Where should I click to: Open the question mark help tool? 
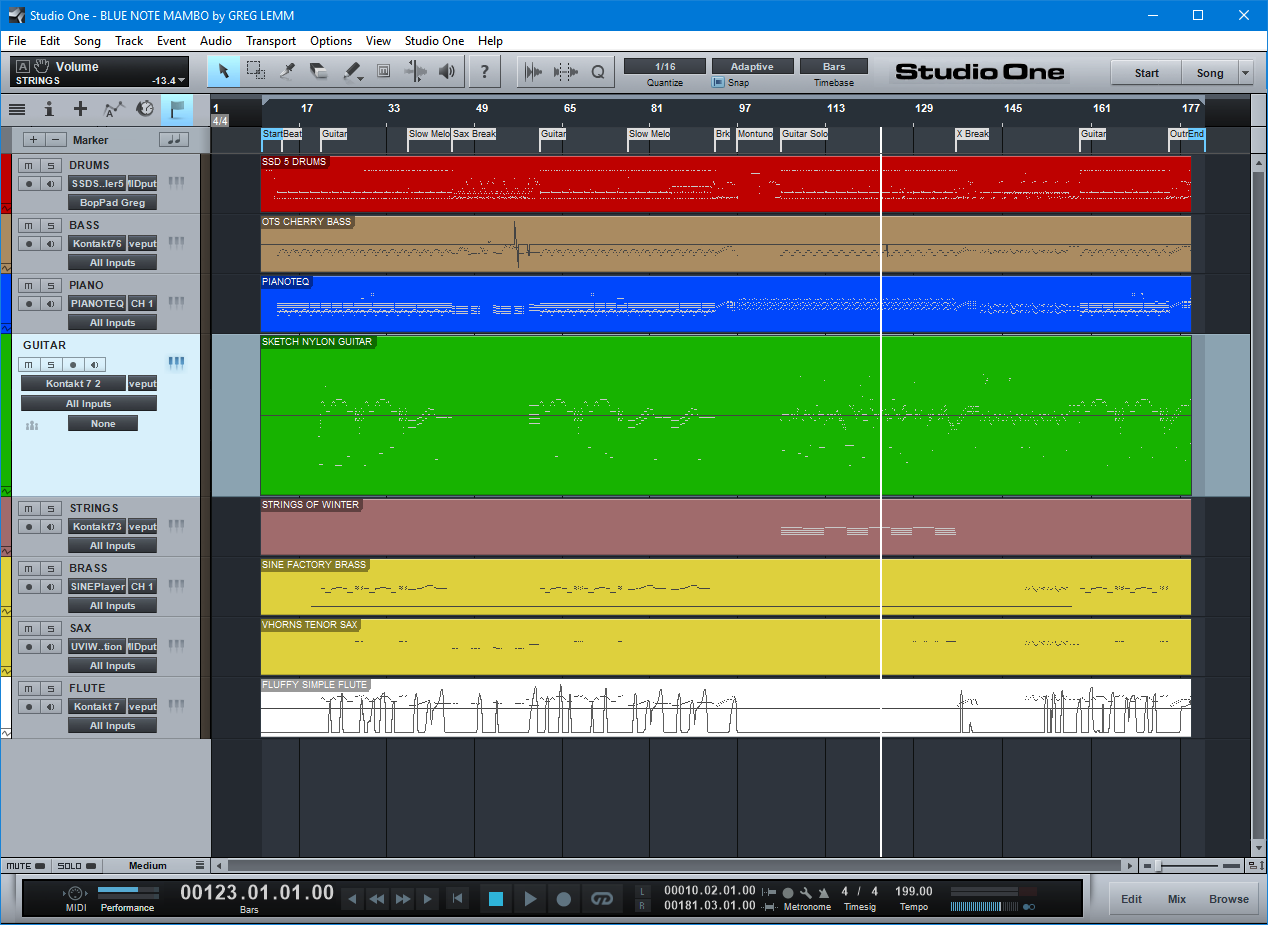tap(485, 71)
